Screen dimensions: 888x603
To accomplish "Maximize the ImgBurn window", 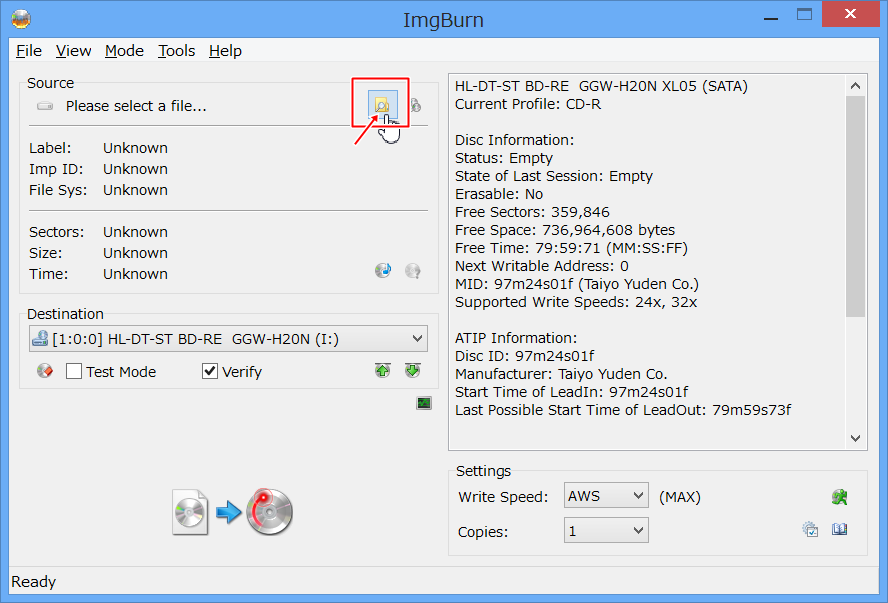I will tap(804, 15).
